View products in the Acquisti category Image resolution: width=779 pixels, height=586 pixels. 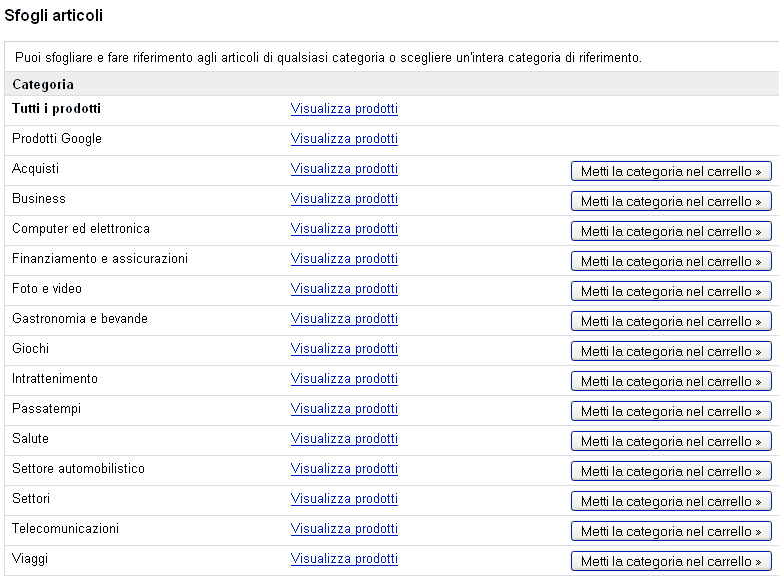pyautogui.click(x=344, y=169)
